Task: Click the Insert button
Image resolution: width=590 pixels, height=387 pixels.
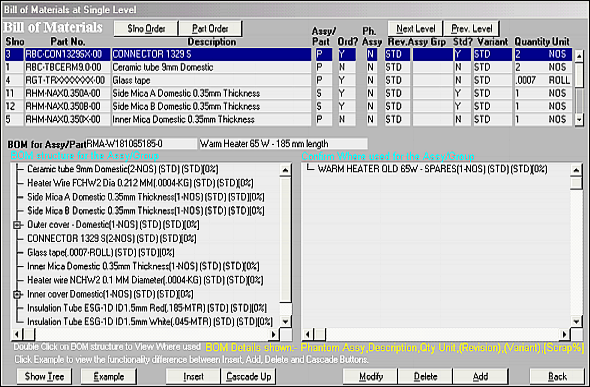Action: click(193, 376)
